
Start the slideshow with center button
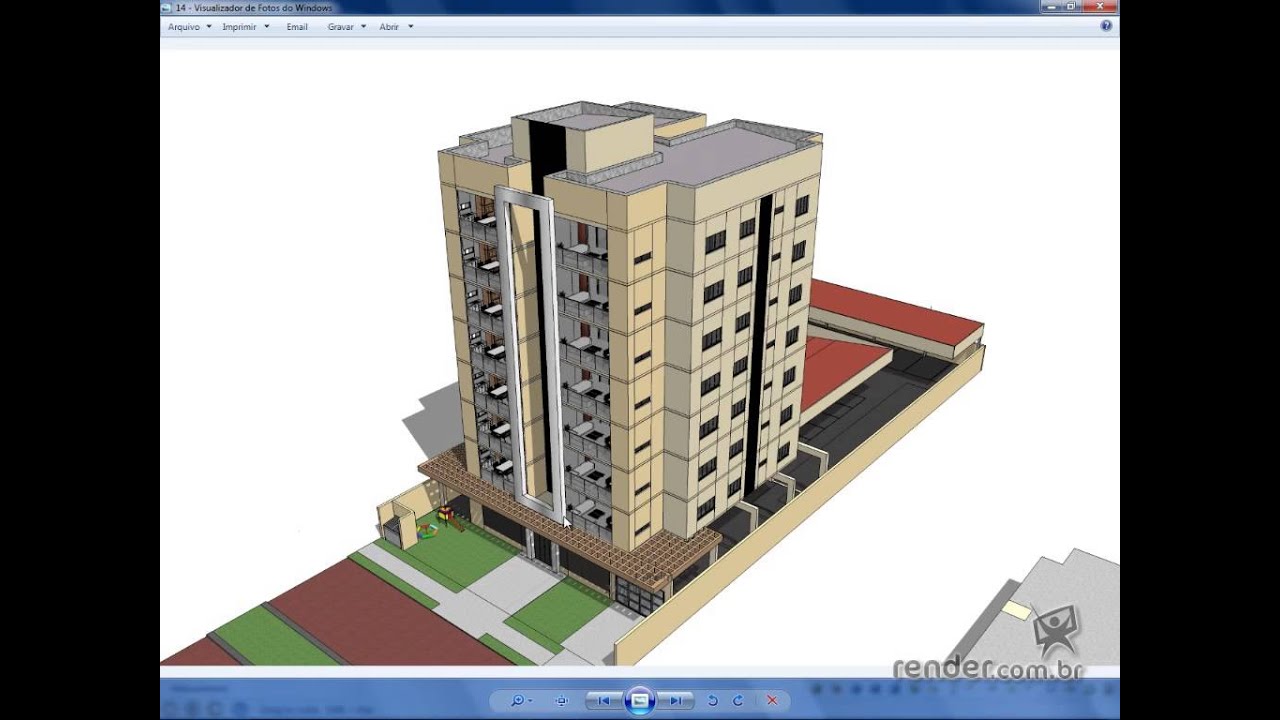[640, 701]
